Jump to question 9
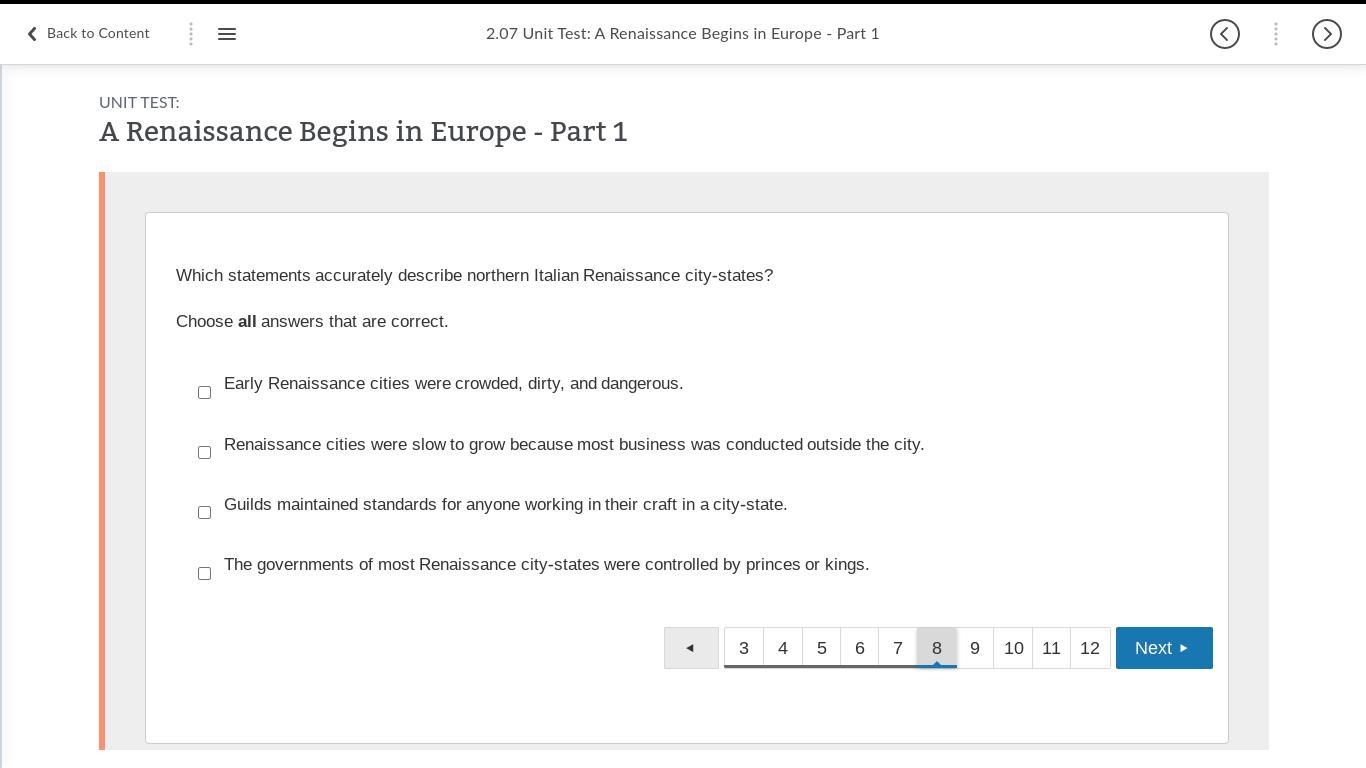The height and width of the screenshot is (768, 1366). coord(975,648)
